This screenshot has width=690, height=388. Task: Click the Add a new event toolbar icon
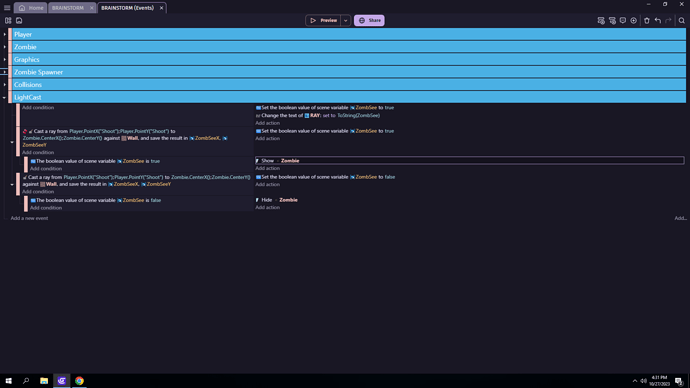601,21
